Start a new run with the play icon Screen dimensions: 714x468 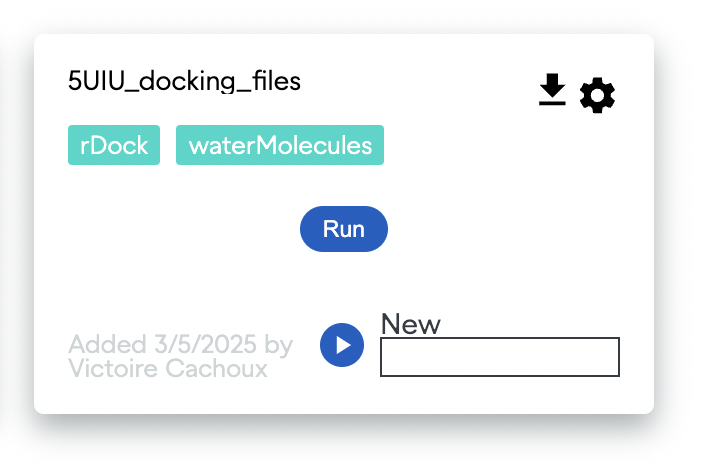[342, 345]
